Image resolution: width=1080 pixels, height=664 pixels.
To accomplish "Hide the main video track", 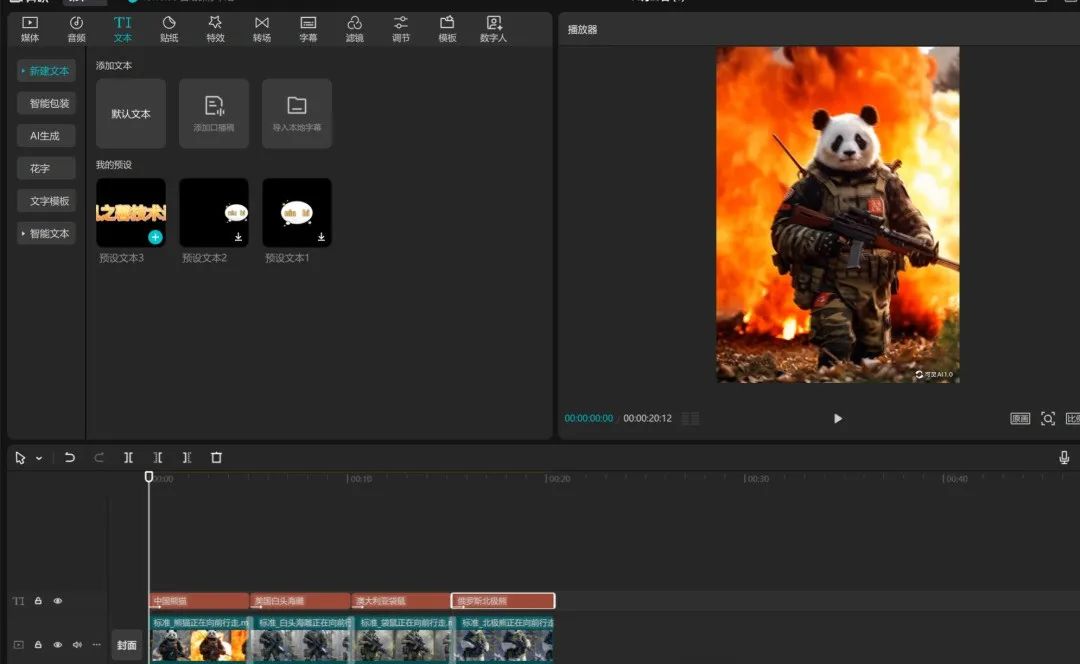I will (x=58, y=645).
